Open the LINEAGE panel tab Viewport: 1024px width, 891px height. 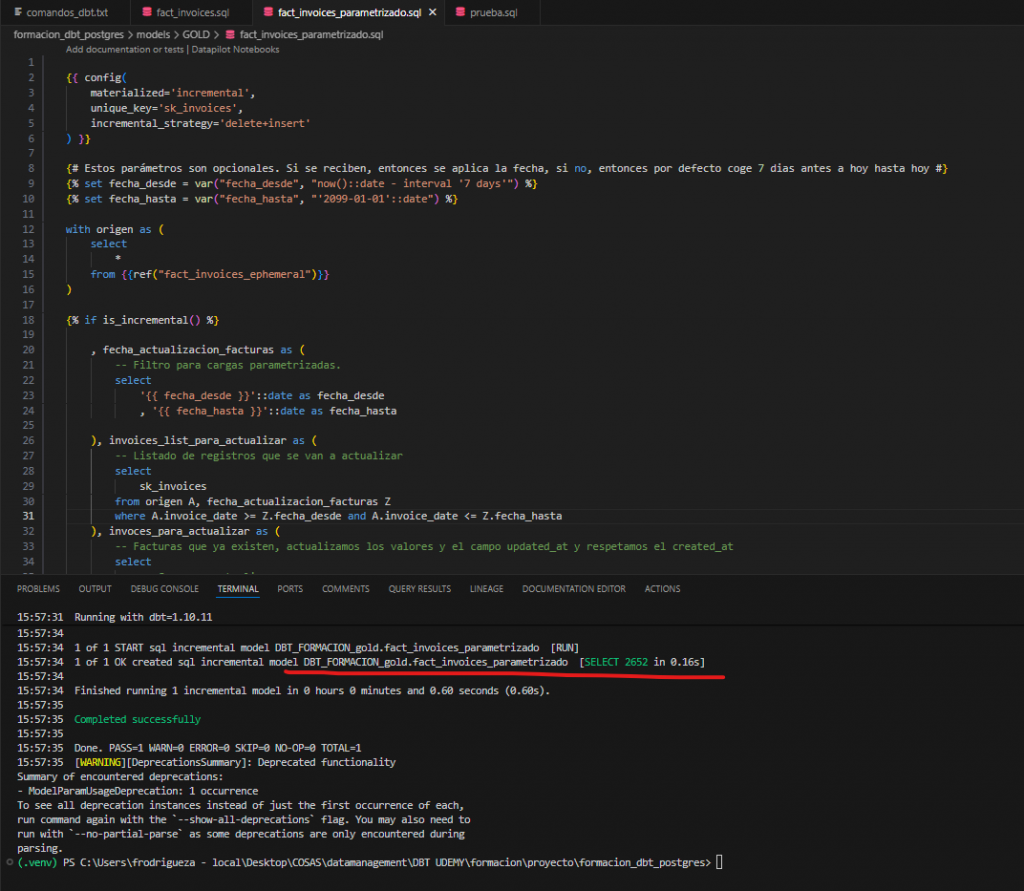pos(486,589)
